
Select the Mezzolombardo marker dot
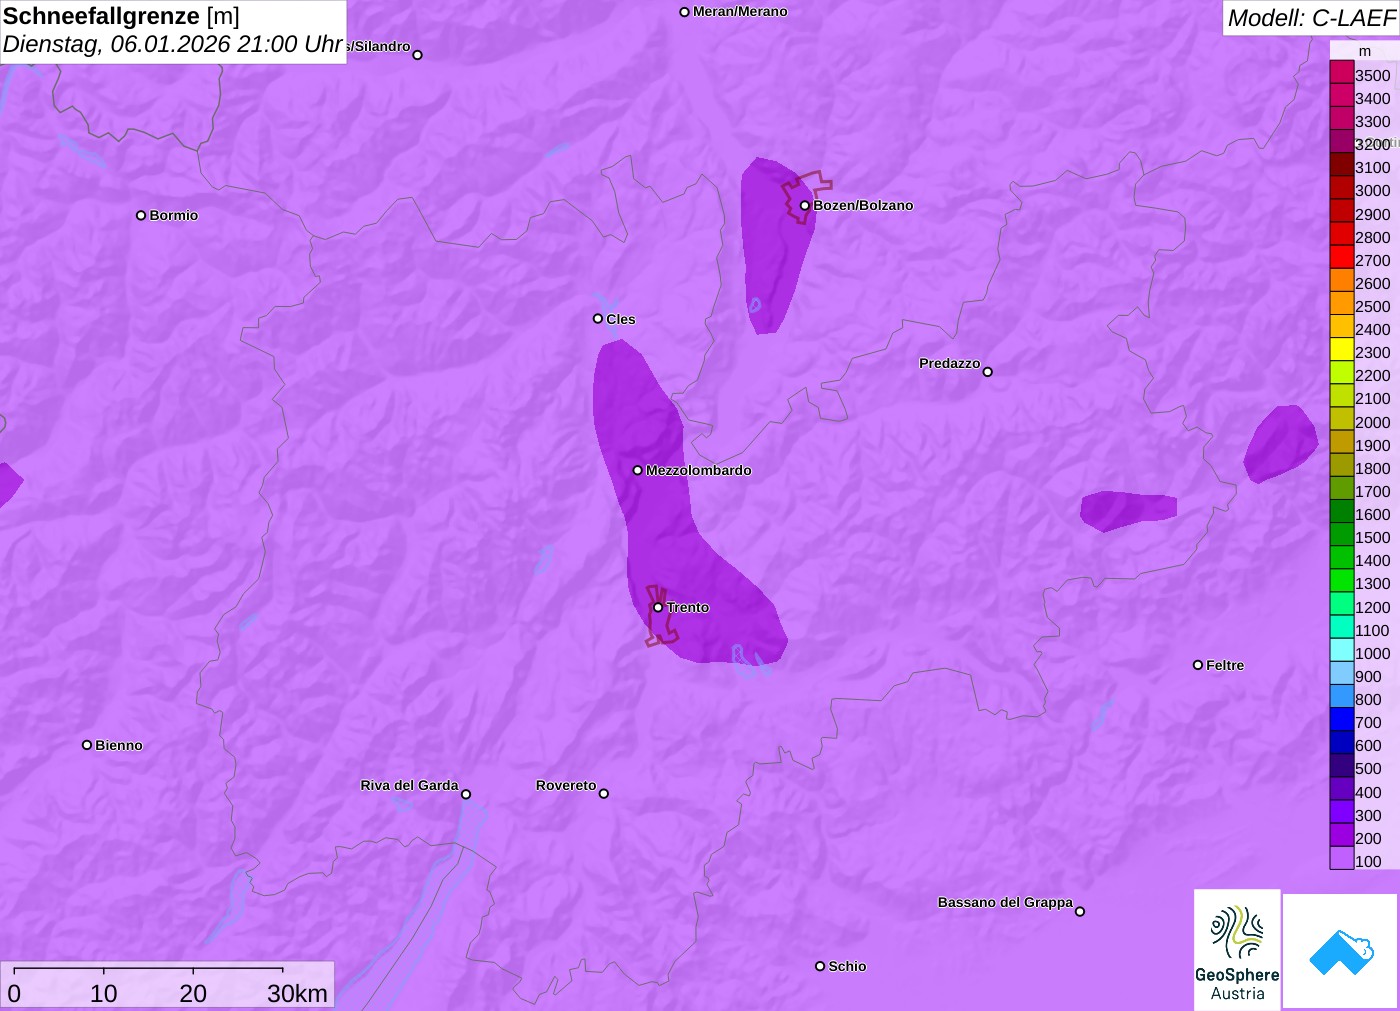tap(638, 470)
